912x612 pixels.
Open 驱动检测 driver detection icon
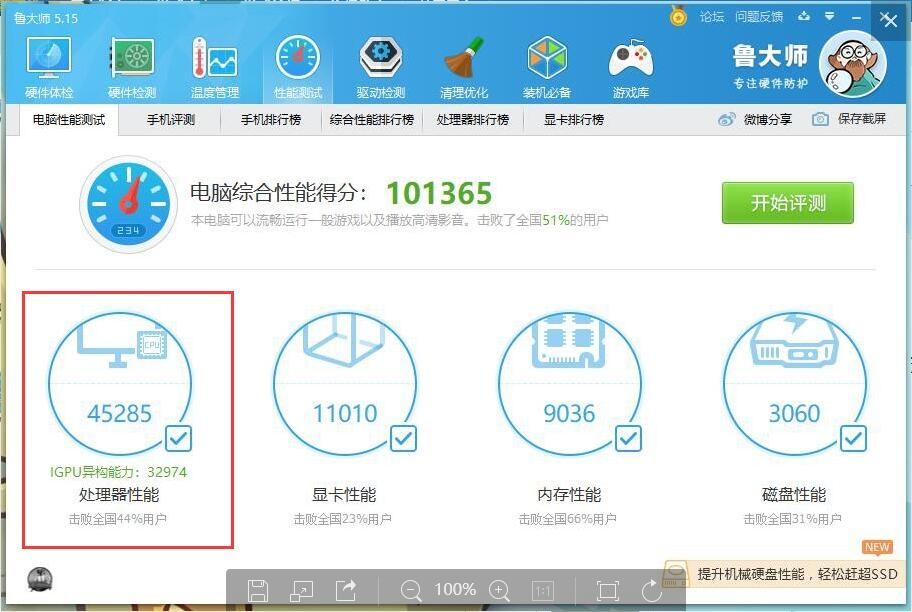(x=381, y=67)
